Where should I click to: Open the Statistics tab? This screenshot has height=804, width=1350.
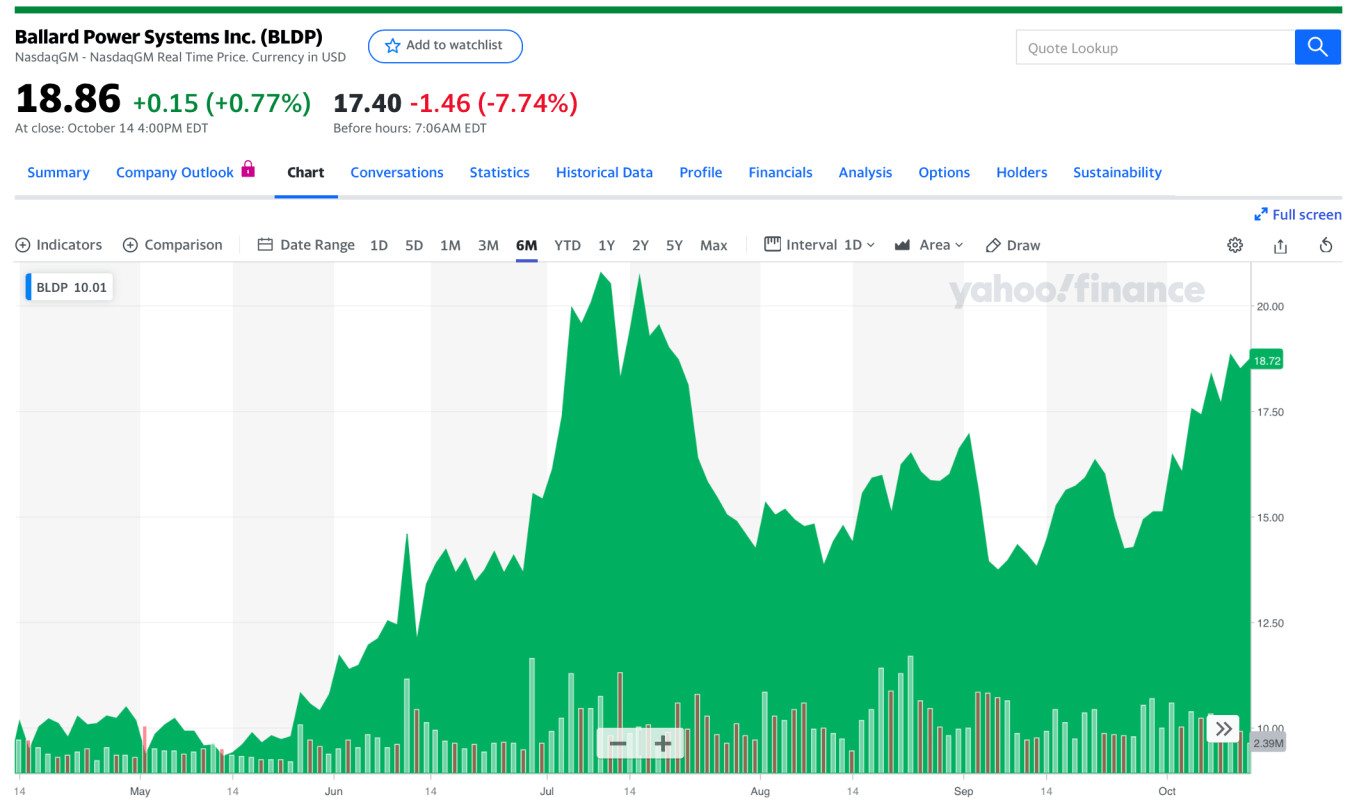coord(500,172)
